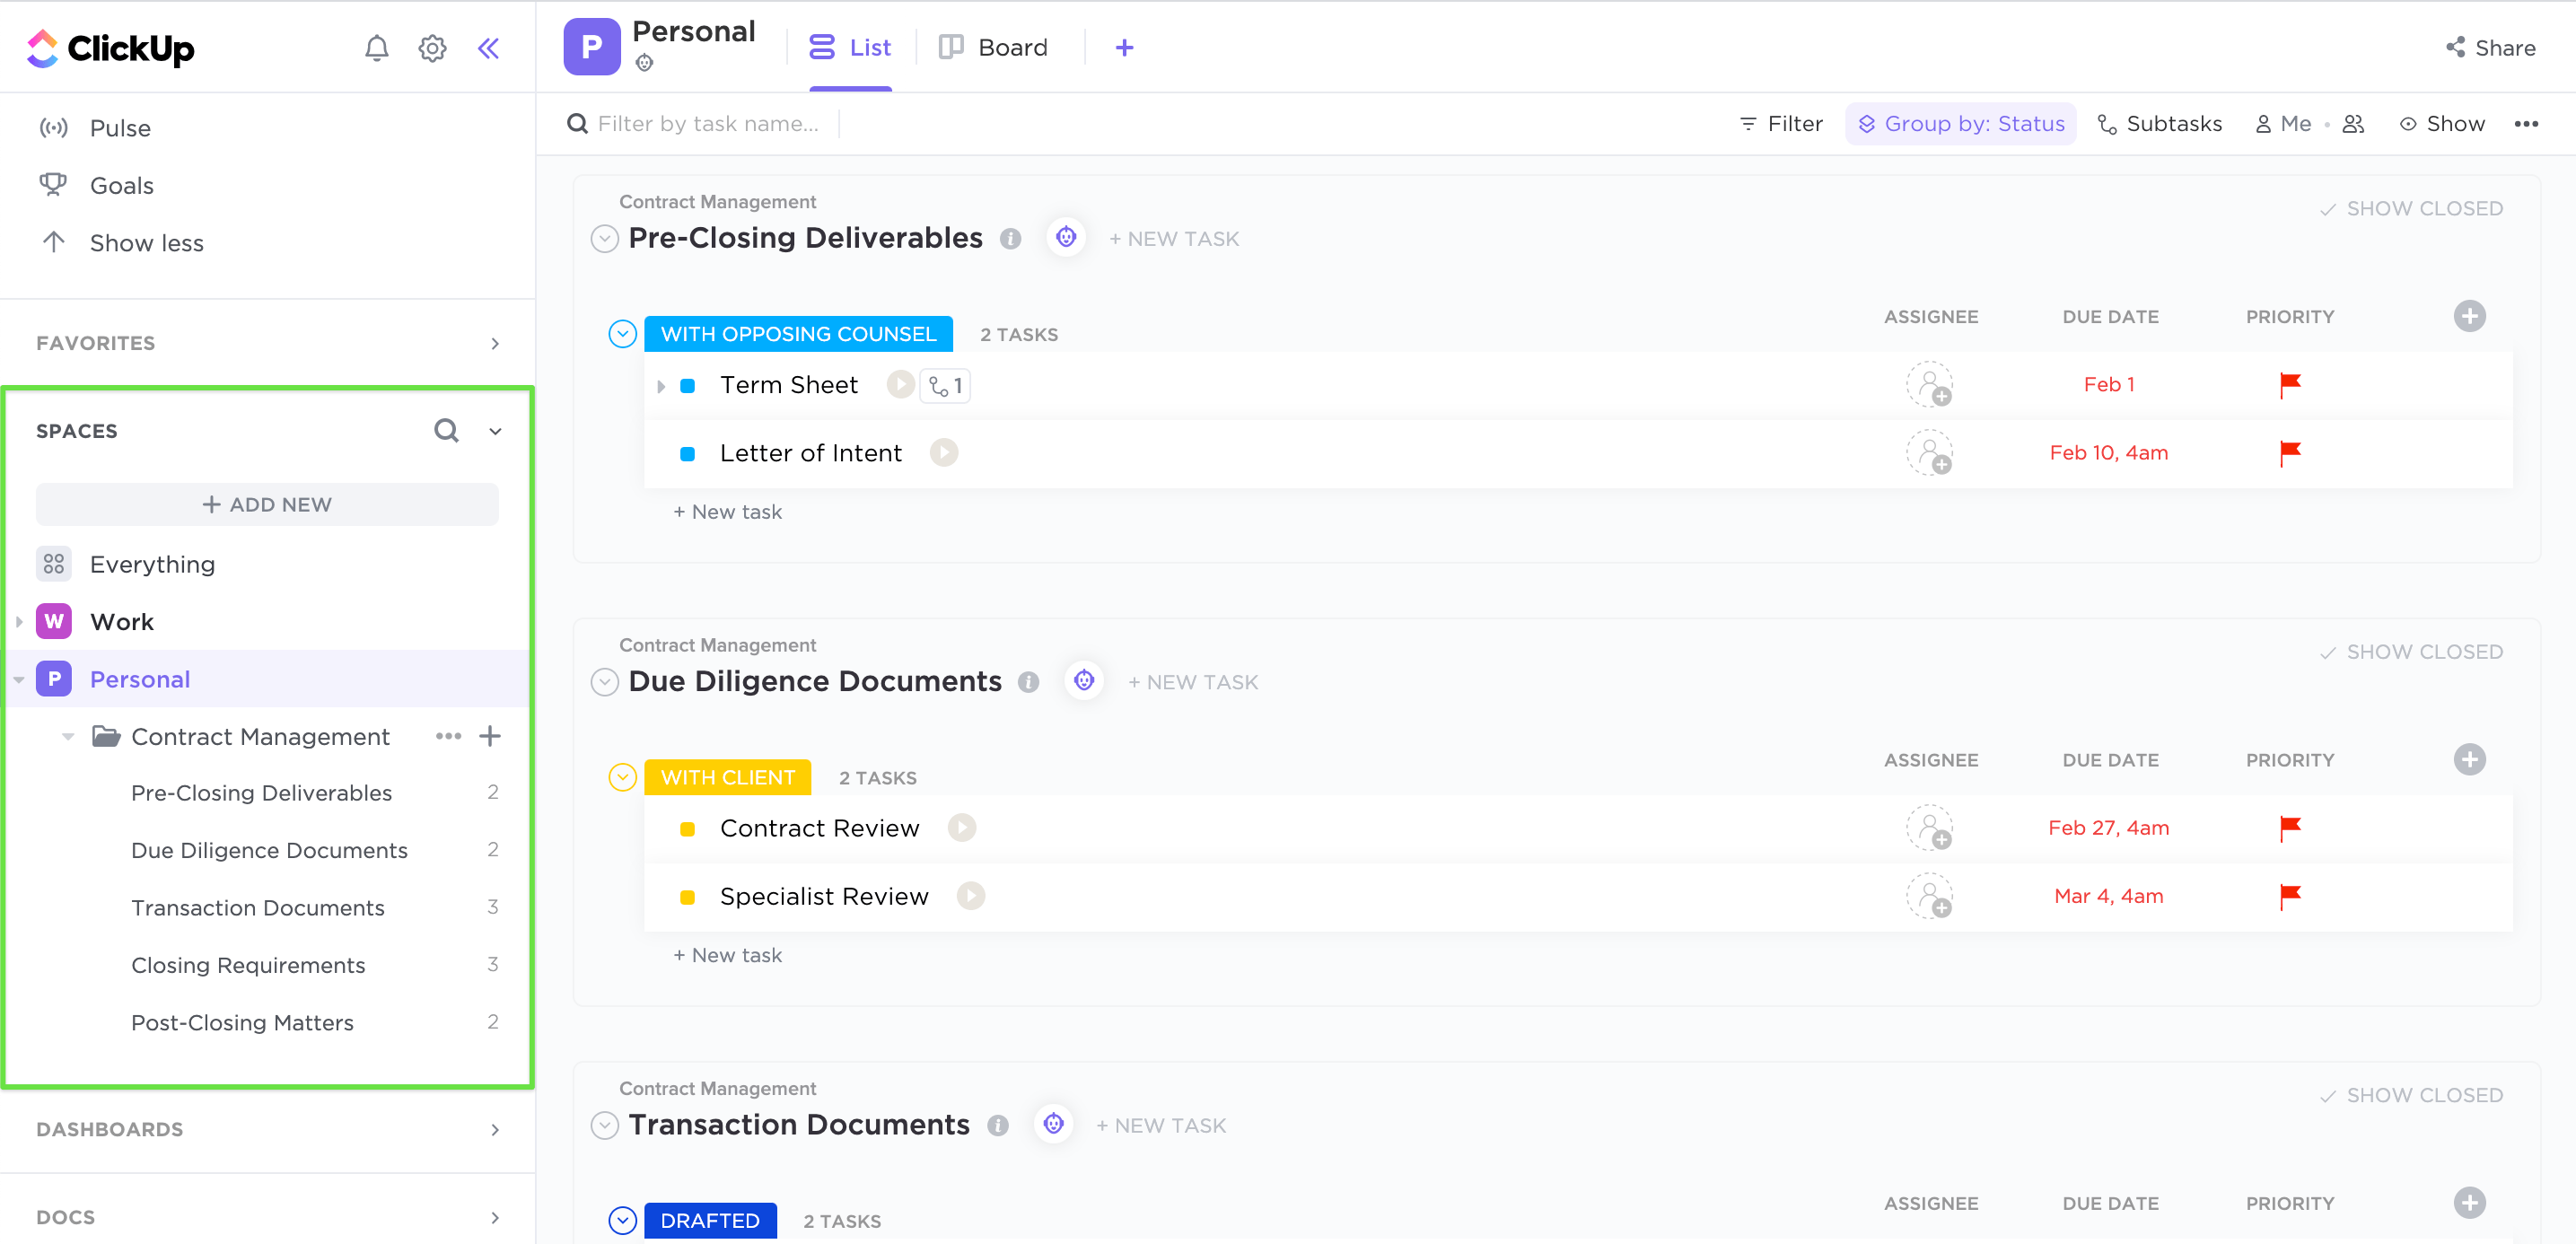
Task: Open Pre-Closing Deliverables automation robot icon
Action: pos(1066,238)
